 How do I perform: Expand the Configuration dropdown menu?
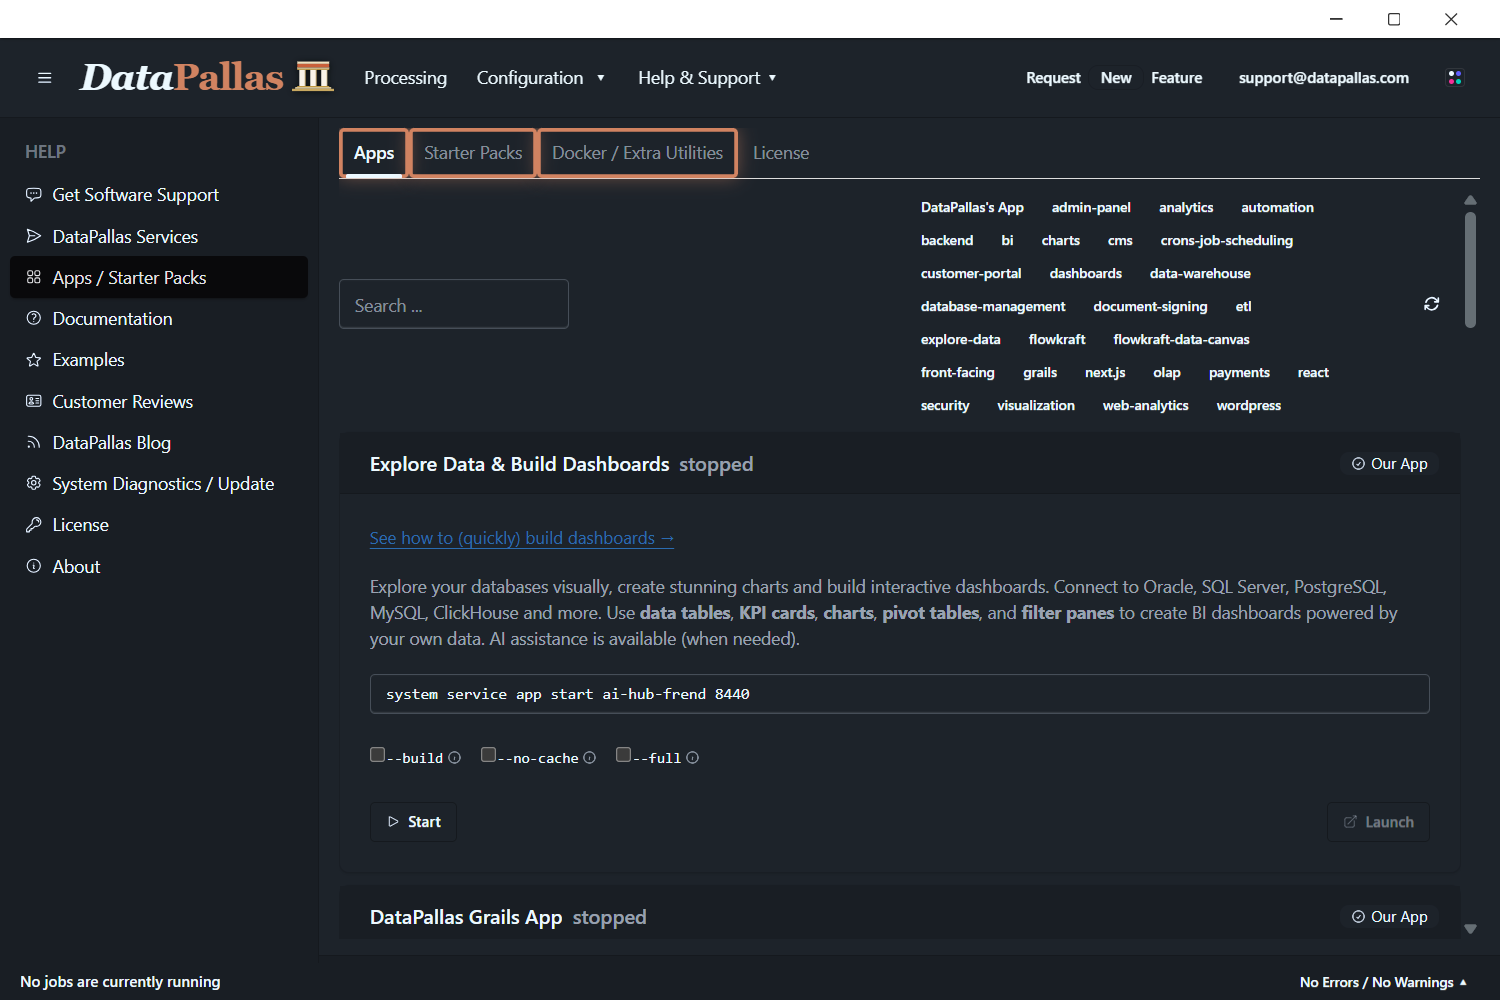[541, 78]
